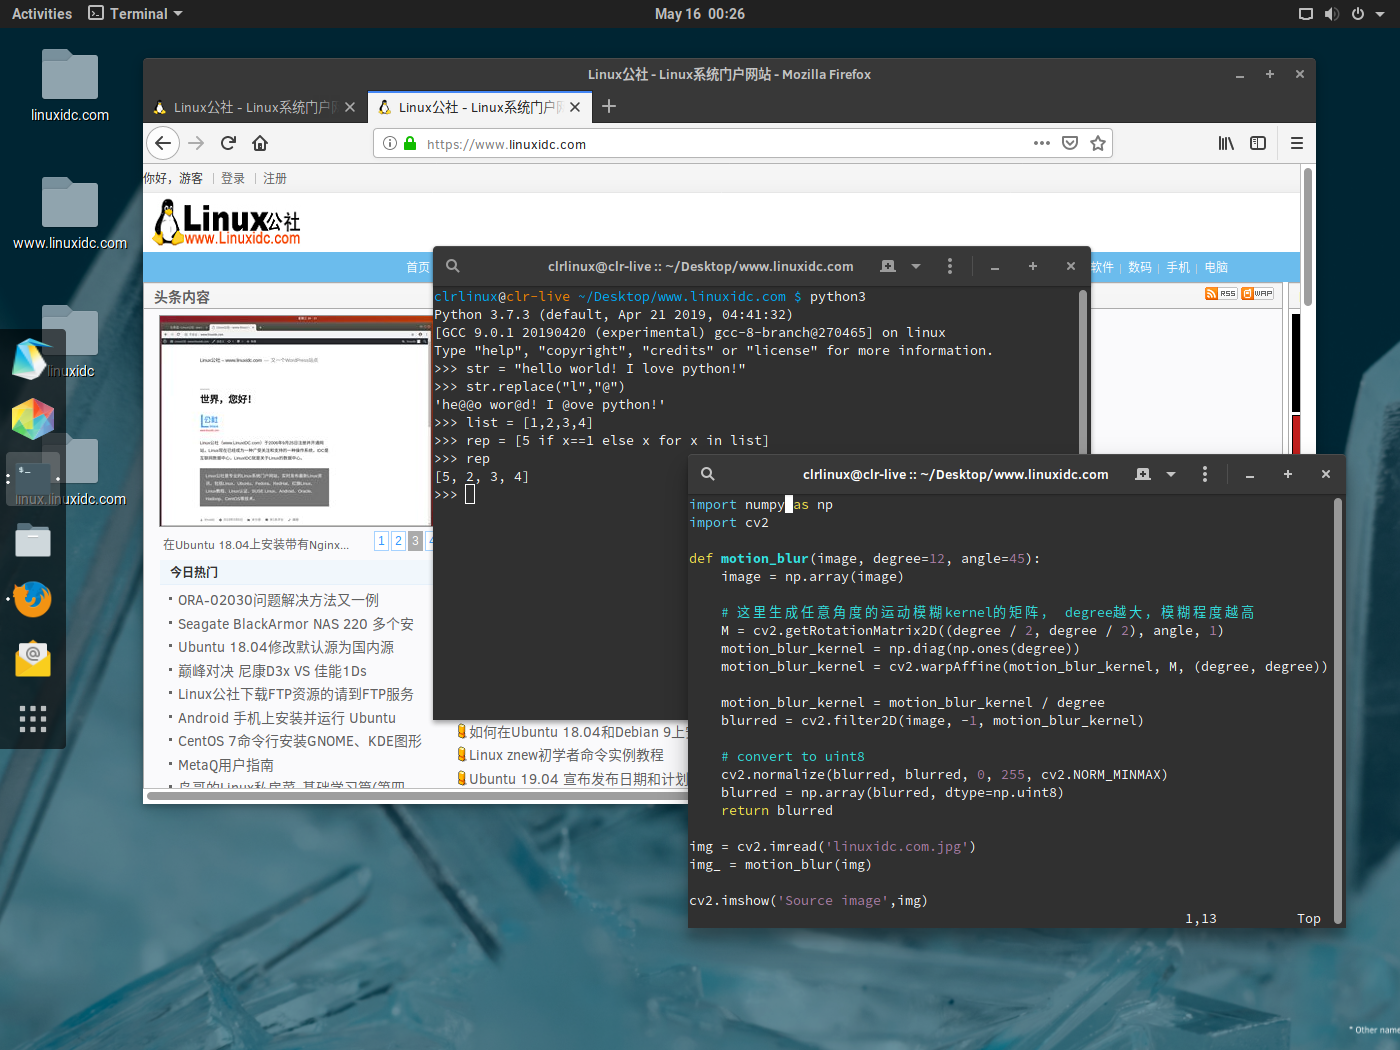Select slideshow page 1 button

[x=381, y=541]
